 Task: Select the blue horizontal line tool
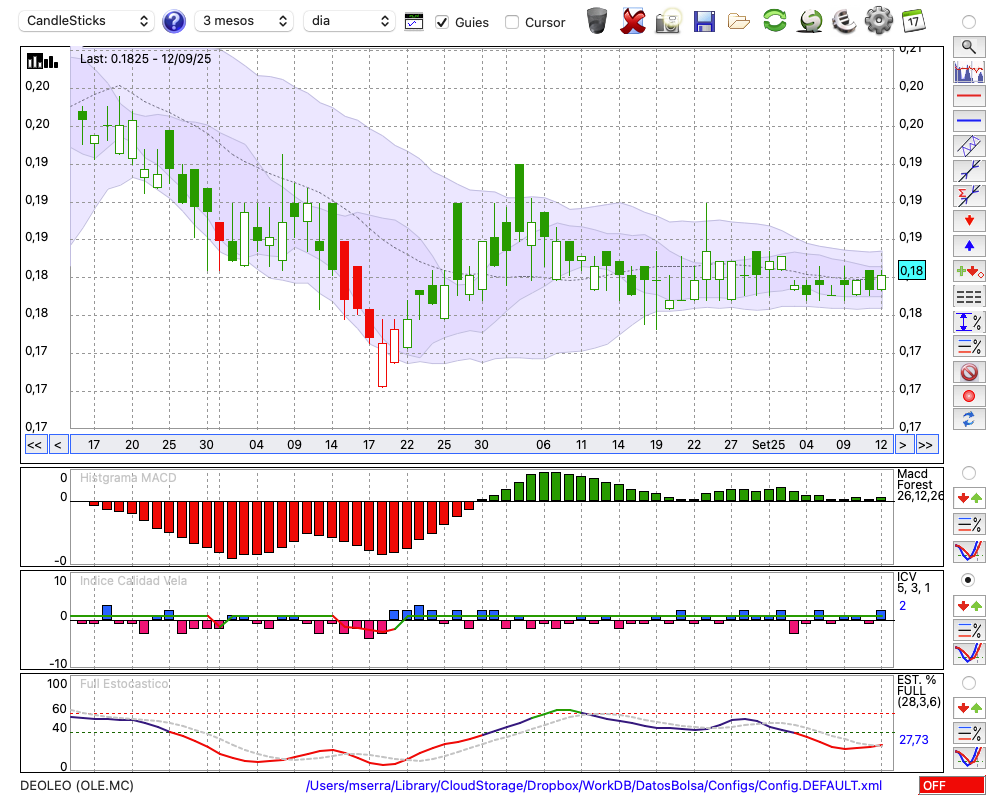[969, 121]
